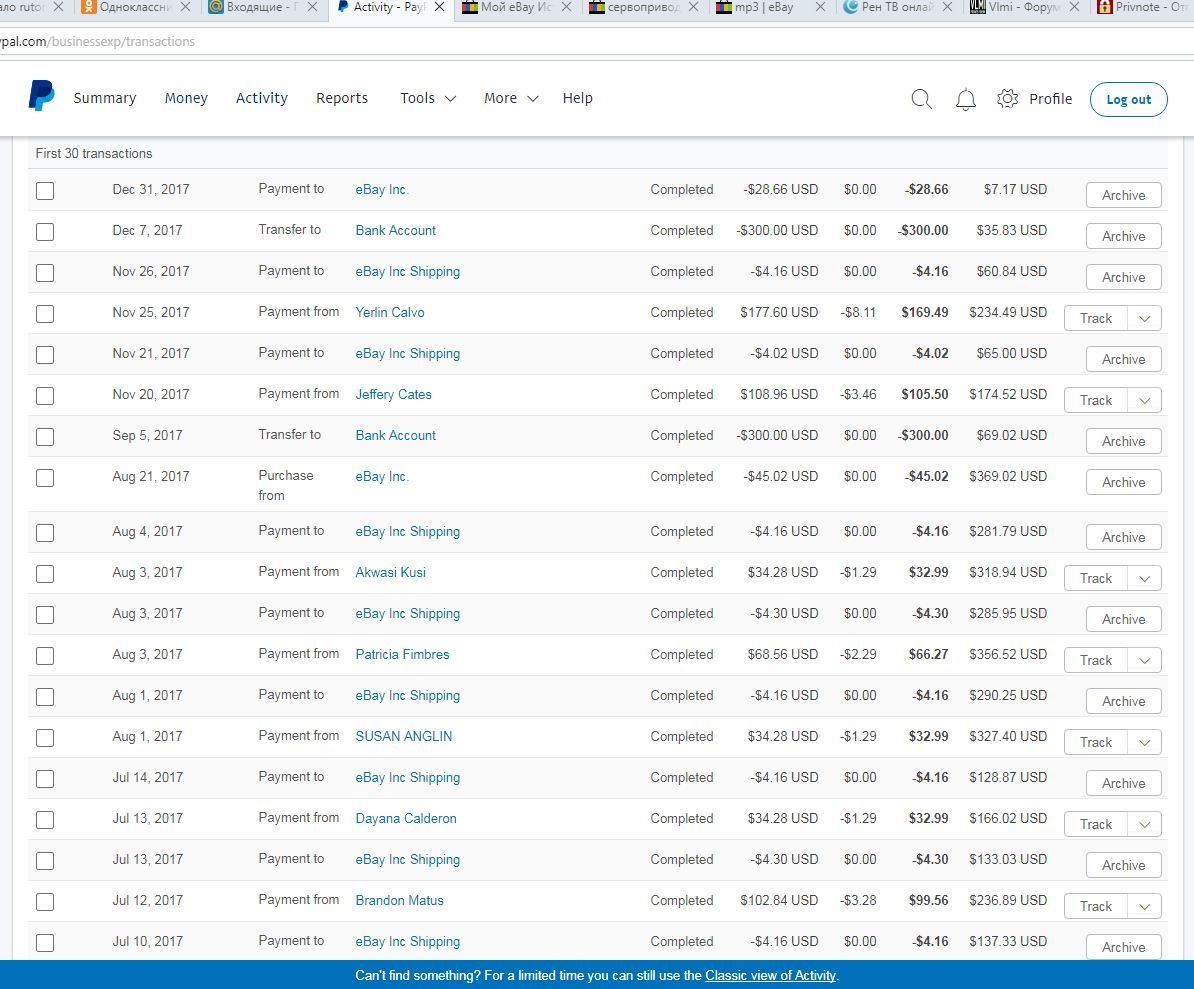1194x989 pixels.
Task: Open the search magnifier icon
Action: [921, 99]
